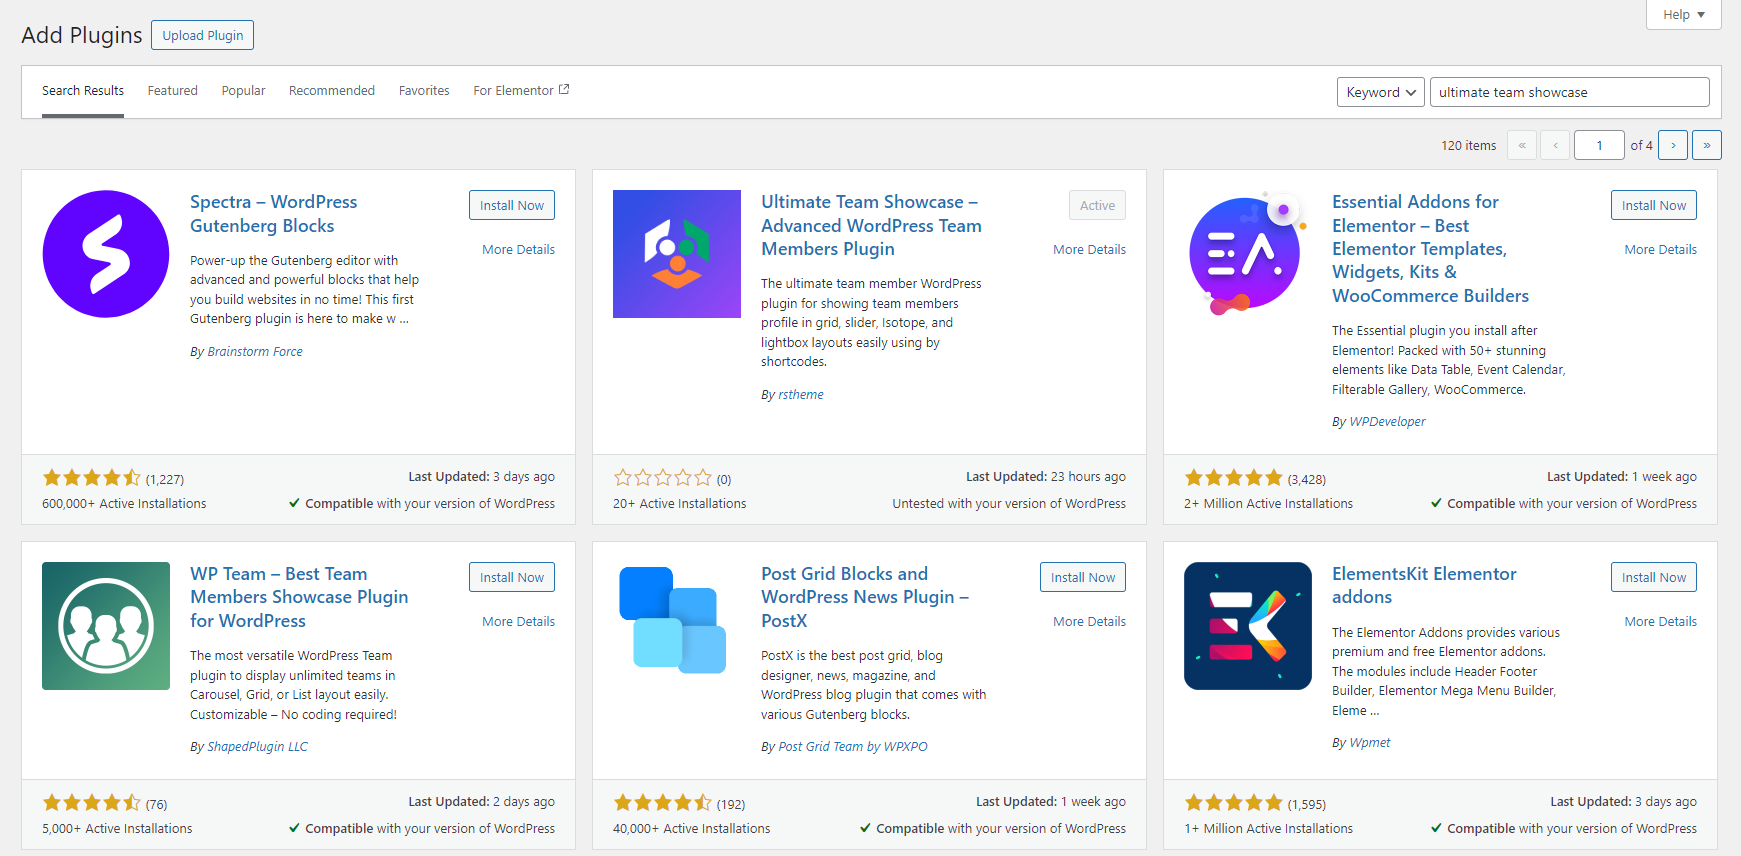Install ElementsKit Elementor addons
The image size is (1741, 856).
click(x=1654, y=577)
